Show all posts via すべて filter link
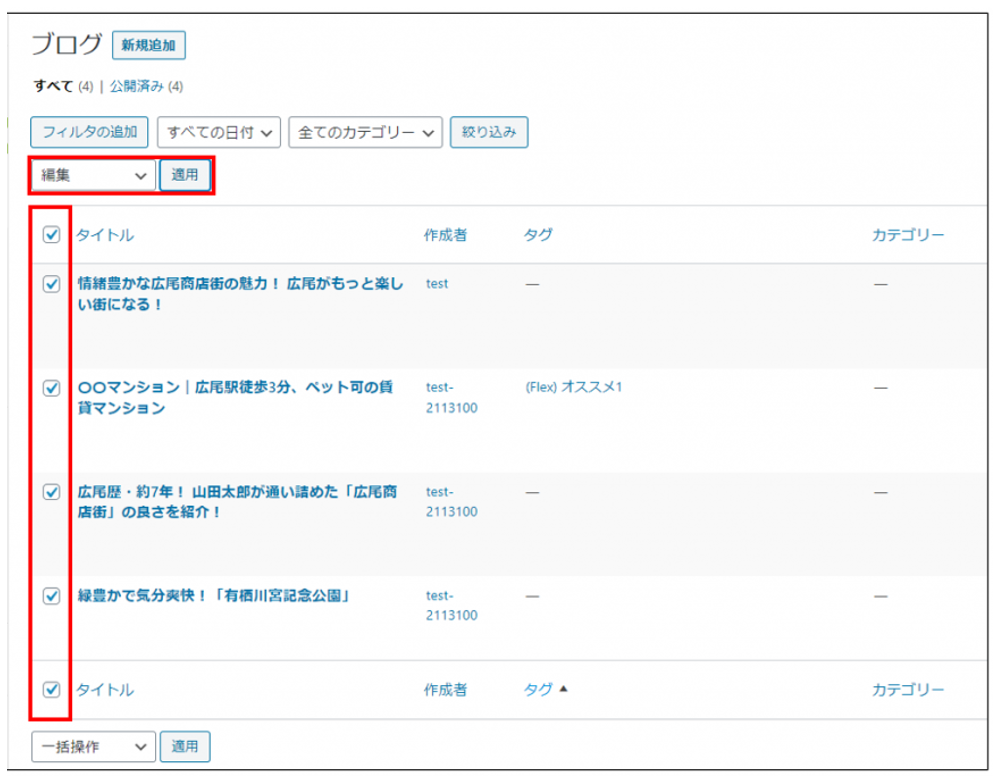The height and width of the screenshot is (778, 996). [53, 86]
